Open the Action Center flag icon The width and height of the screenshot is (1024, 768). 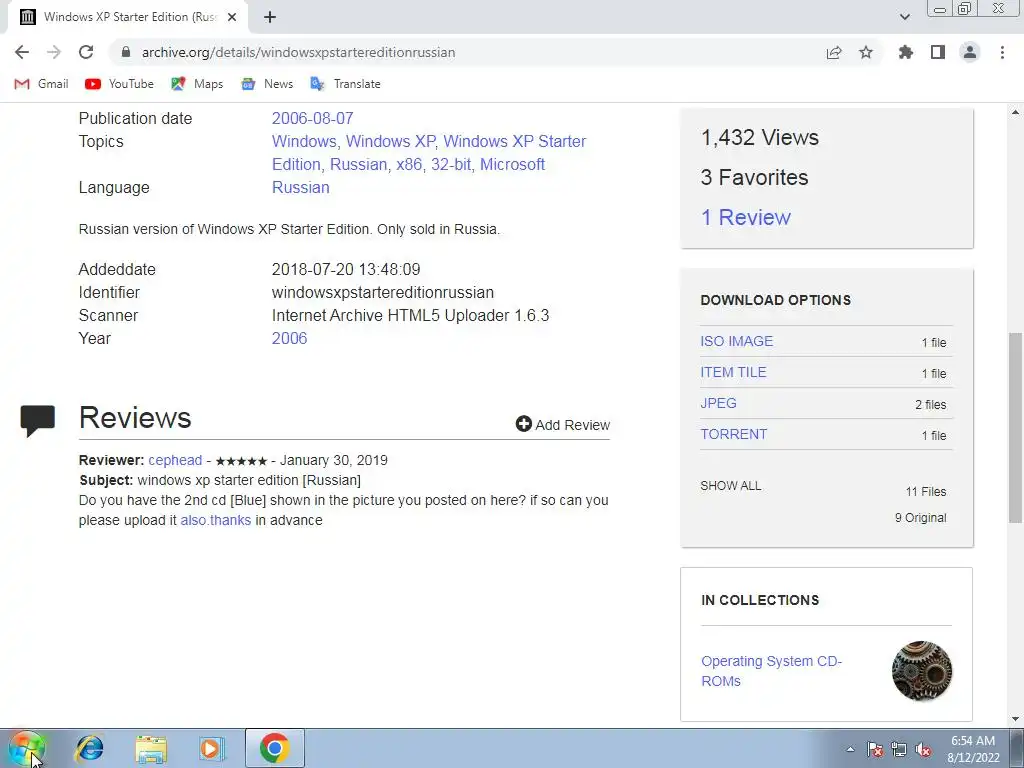click(875, 750)
